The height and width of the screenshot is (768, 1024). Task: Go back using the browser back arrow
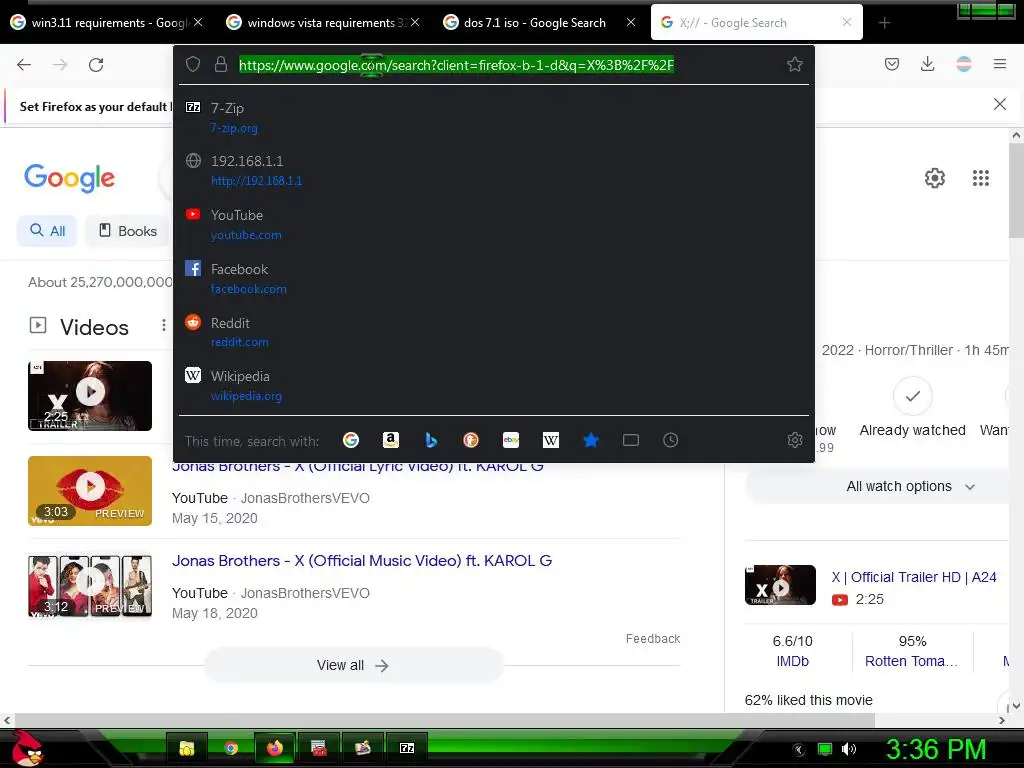pos(24,65)
